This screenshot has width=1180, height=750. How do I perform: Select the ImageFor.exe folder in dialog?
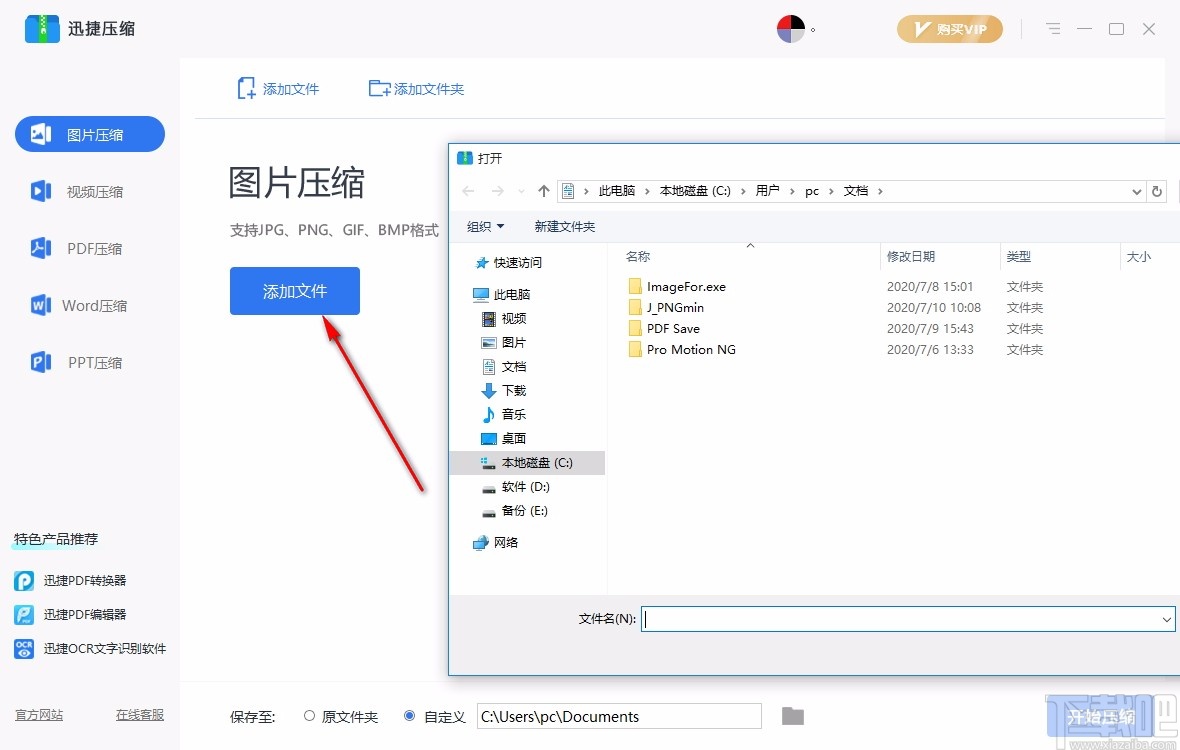[686, 286]
